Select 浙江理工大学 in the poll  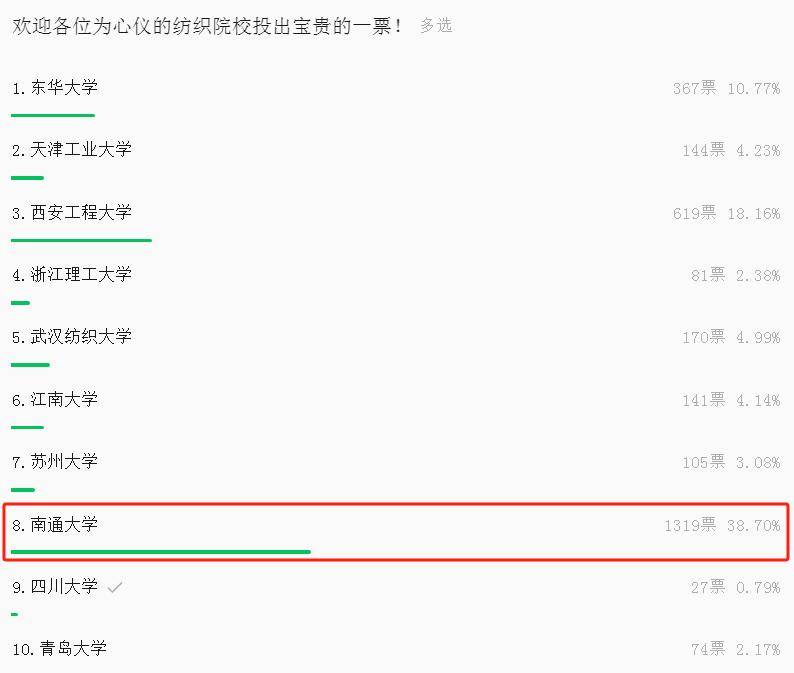click(x=81, y=274)
